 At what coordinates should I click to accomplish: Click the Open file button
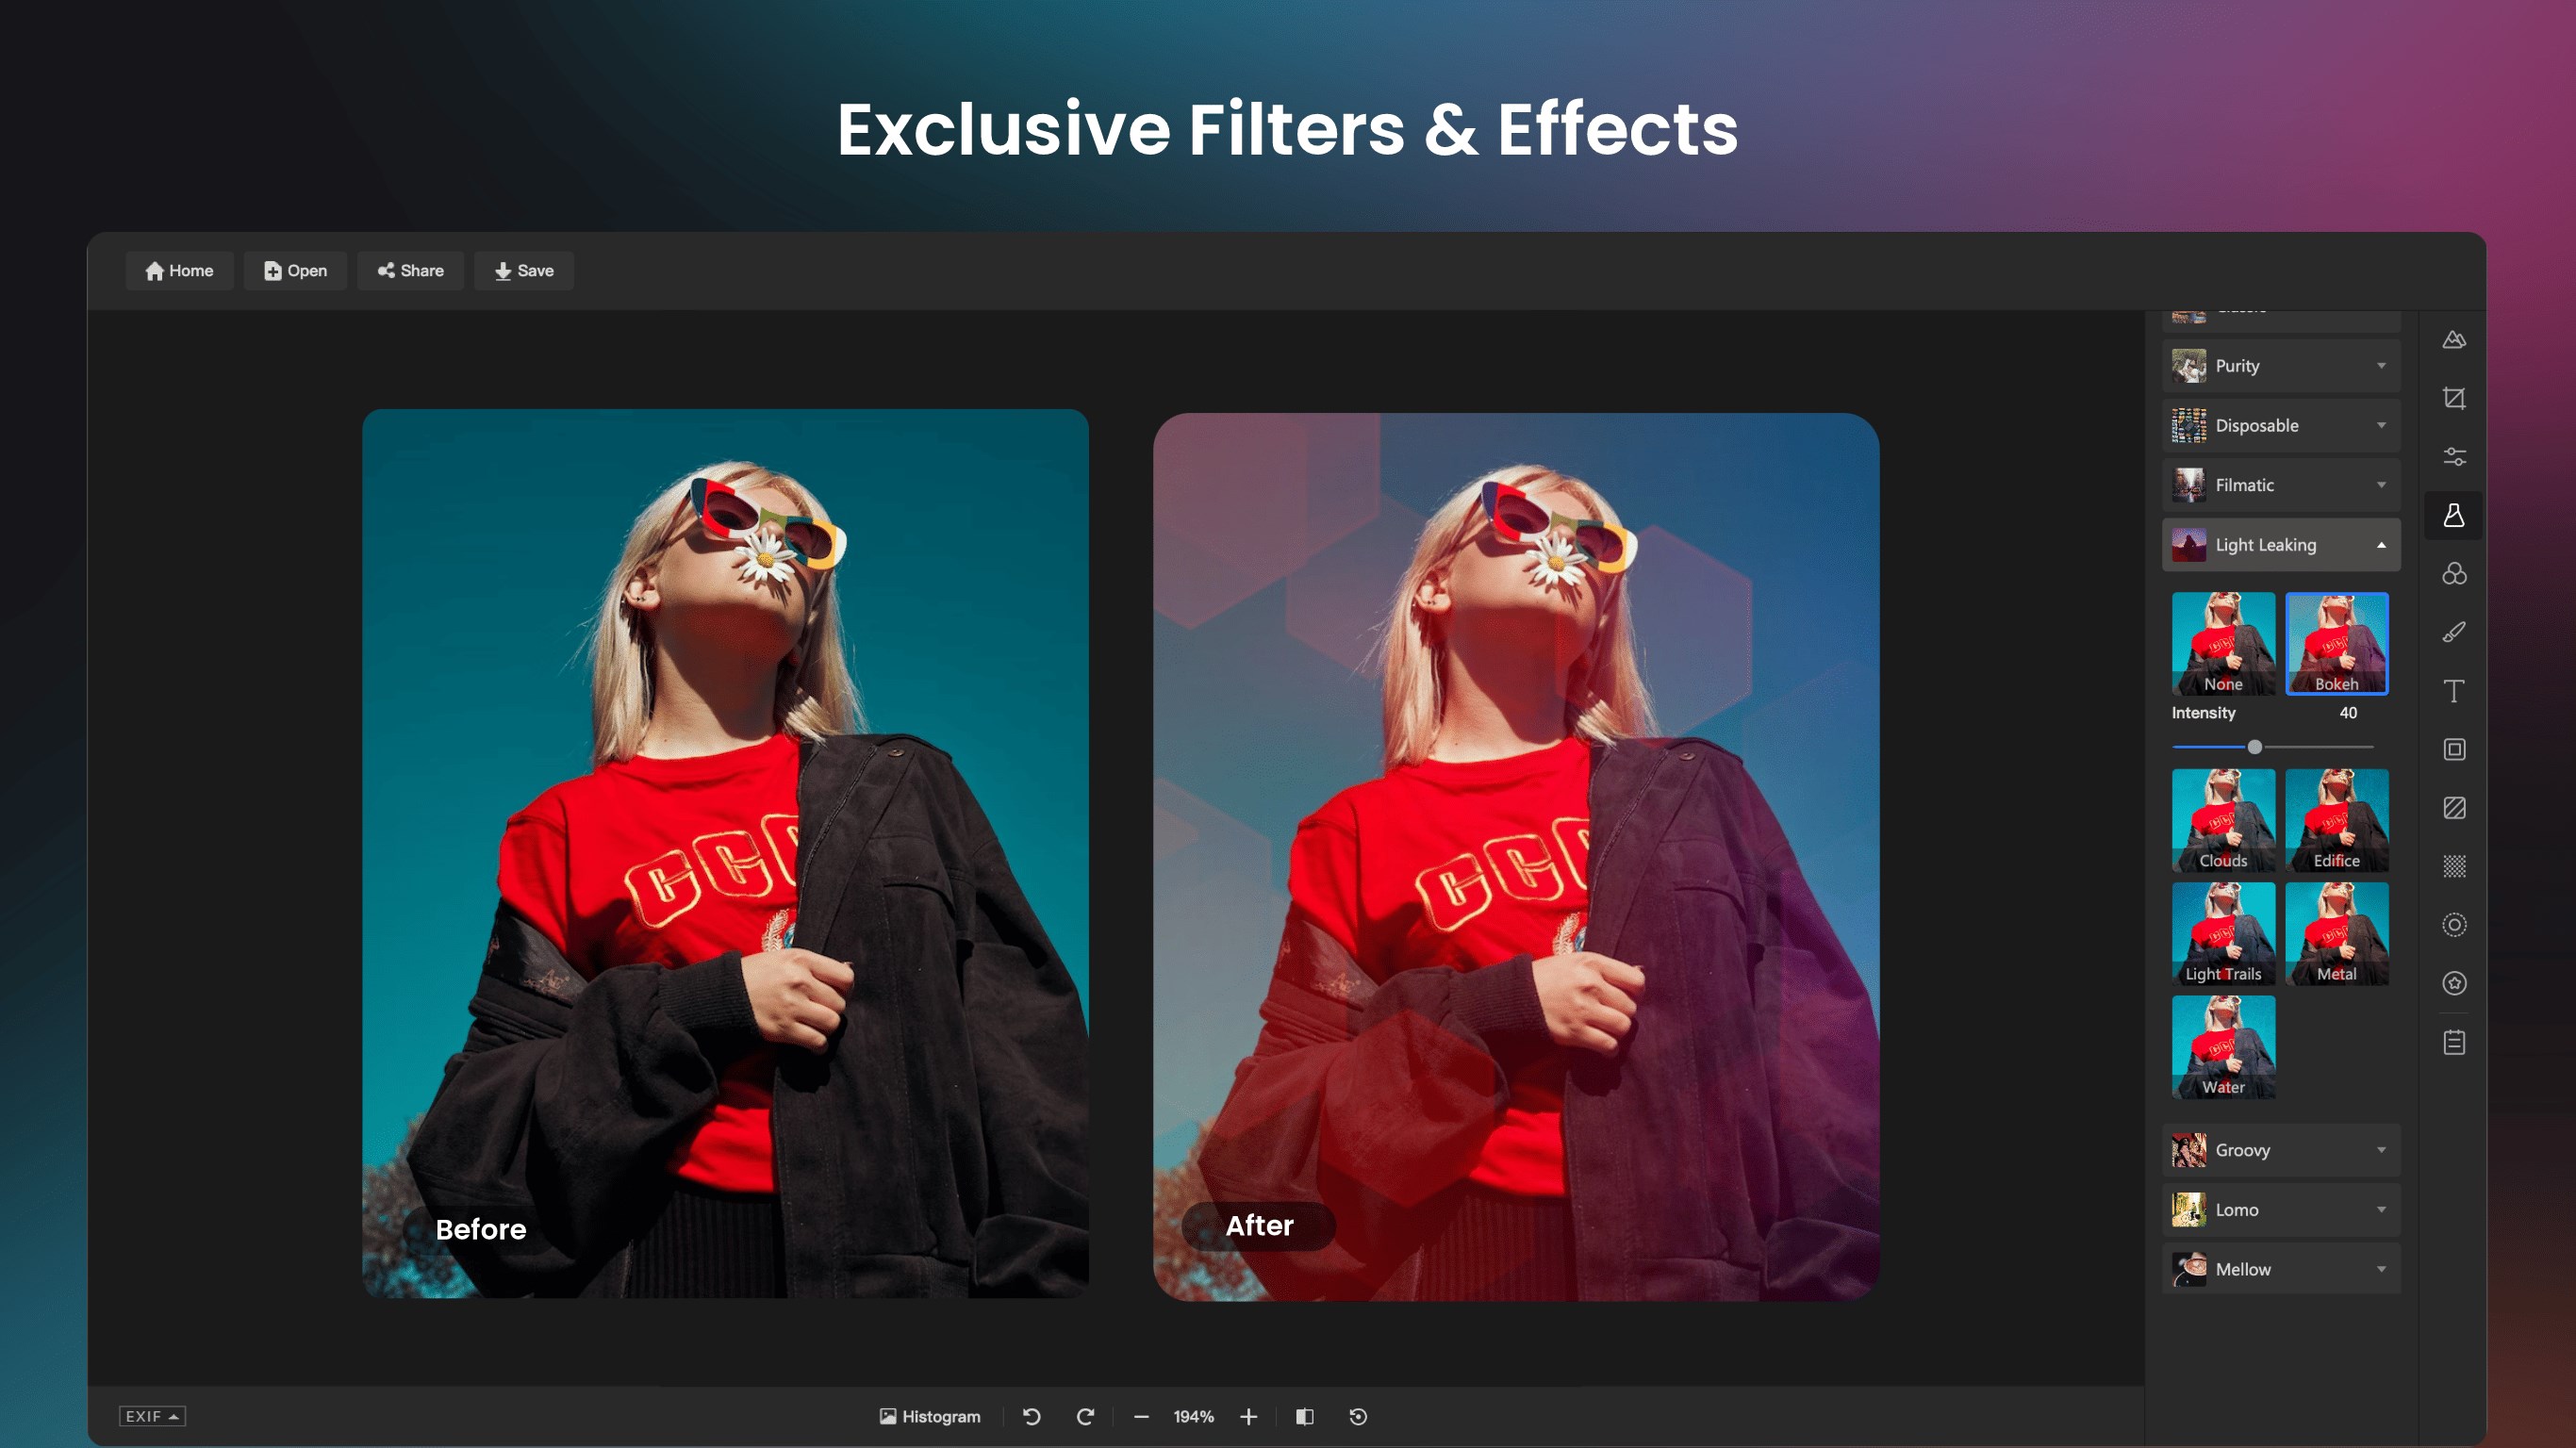[295, 271]
